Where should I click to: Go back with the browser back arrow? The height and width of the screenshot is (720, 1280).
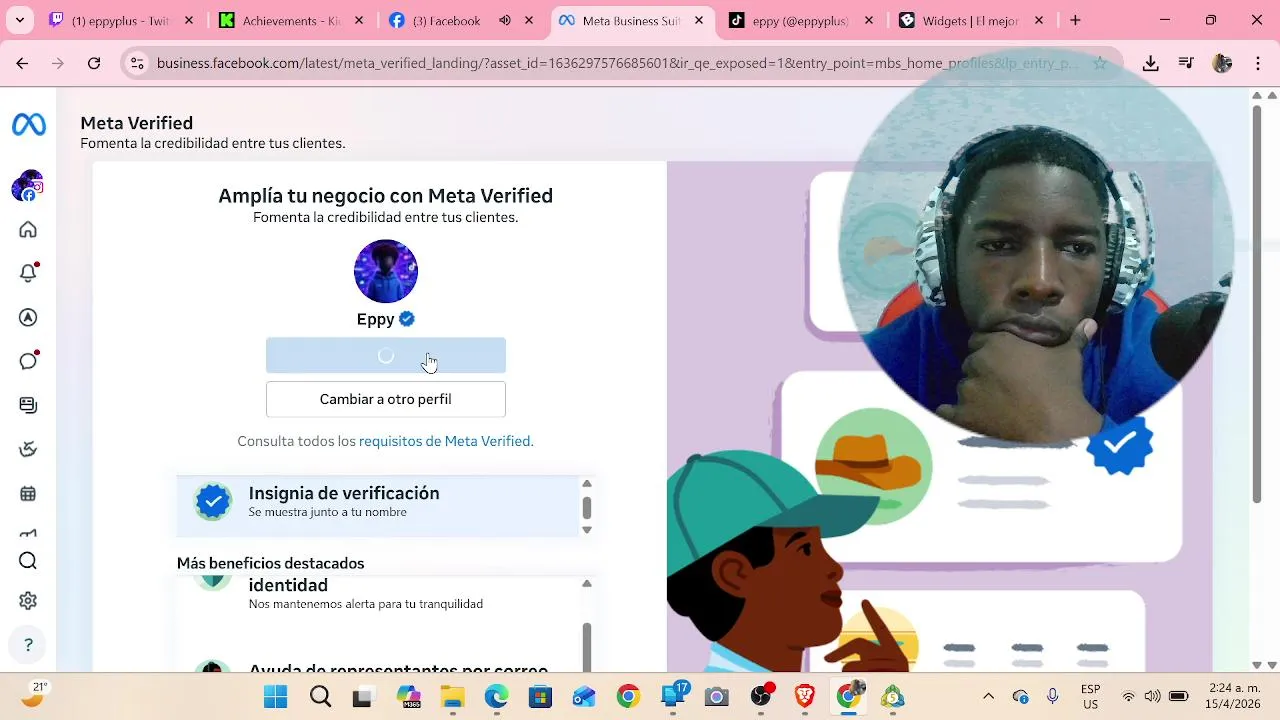coord(22,63)
